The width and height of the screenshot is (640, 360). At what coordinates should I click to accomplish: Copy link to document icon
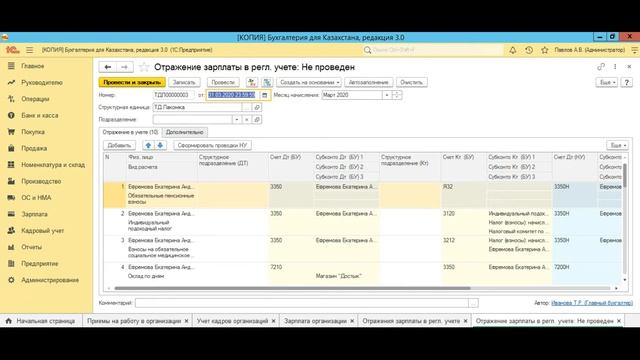(601, 67)
